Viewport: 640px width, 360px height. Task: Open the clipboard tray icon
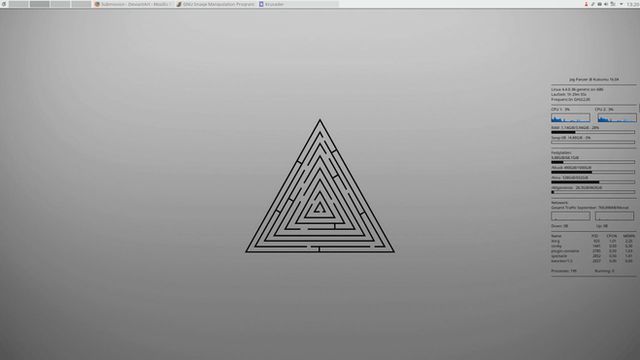(x=593, y=4)
